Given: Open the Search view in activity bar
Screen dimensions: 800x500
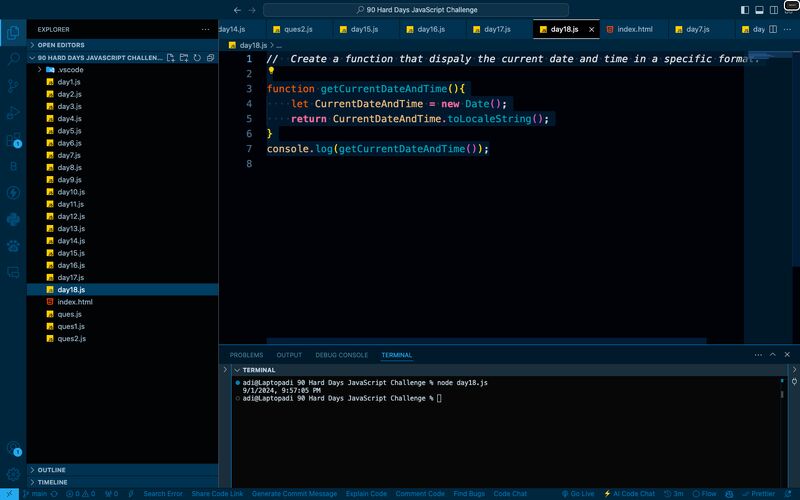Looking at the screenshot, I should pyautogui.click(x=13, y=59).
